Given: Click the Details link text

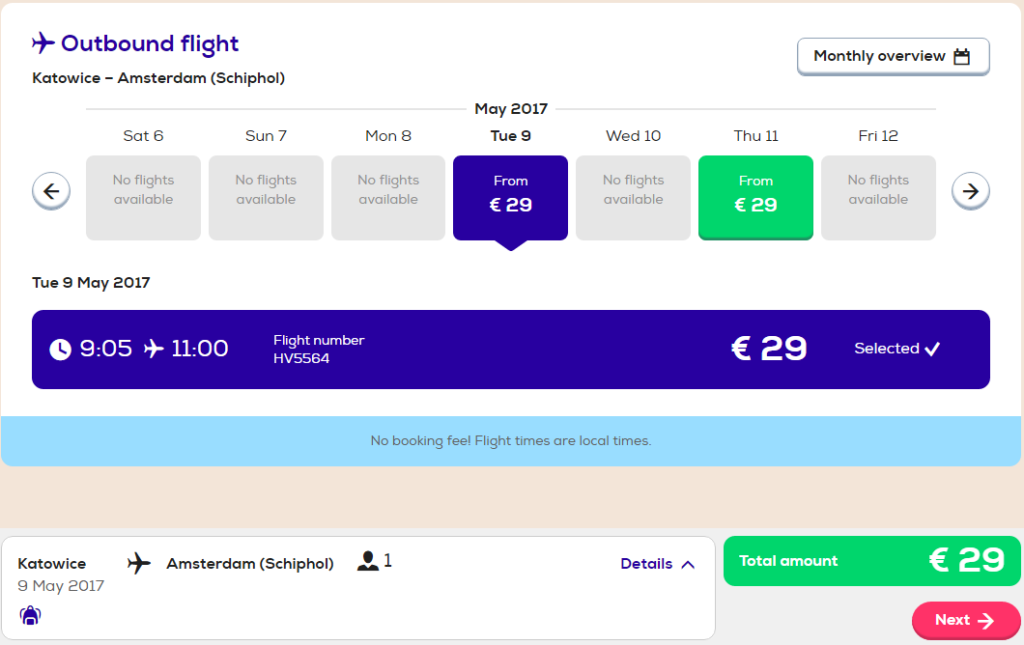Looking at the screenshot, I should click(646, 563).
